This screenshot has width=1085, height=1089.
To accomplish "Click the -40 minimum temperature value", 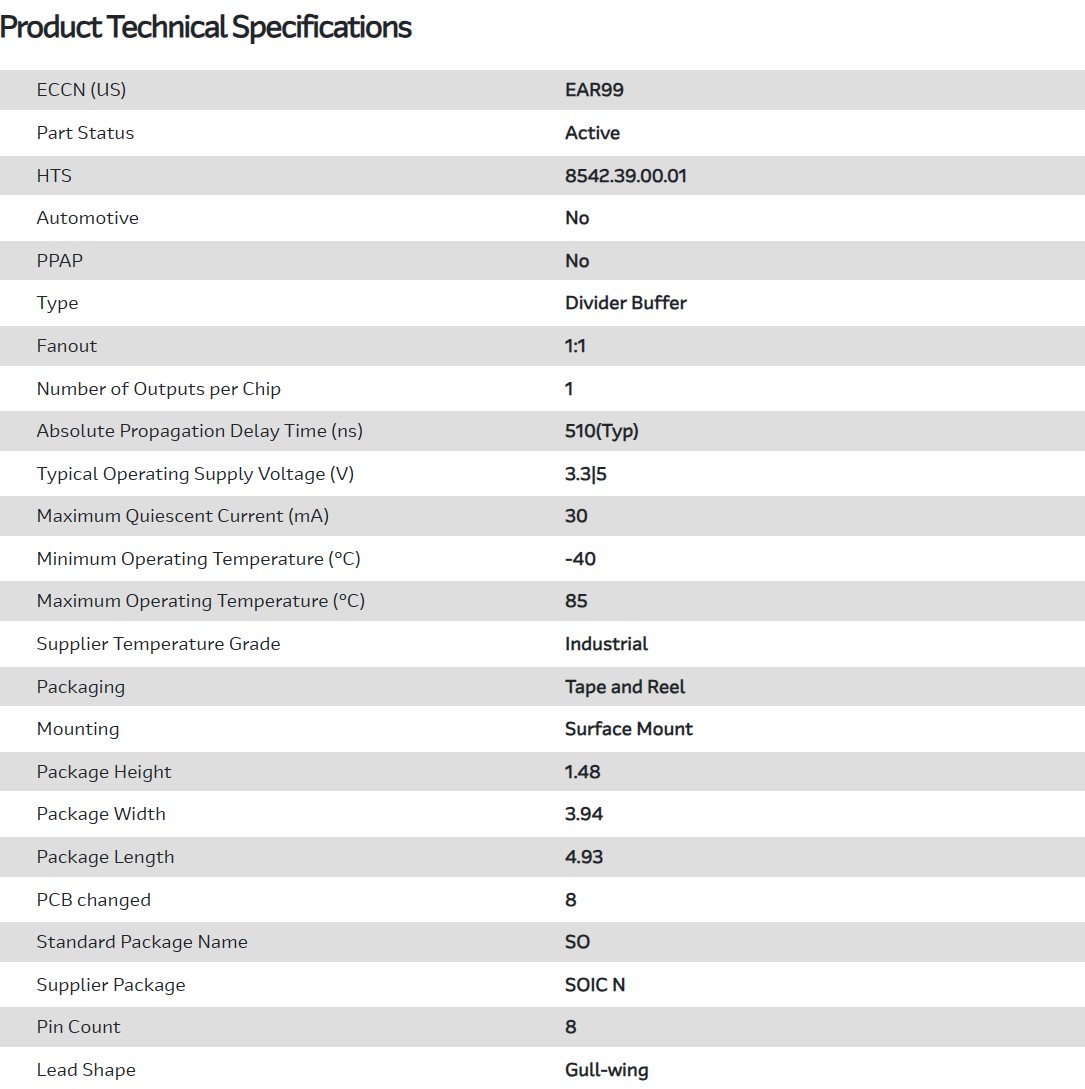I will point(580,559).
